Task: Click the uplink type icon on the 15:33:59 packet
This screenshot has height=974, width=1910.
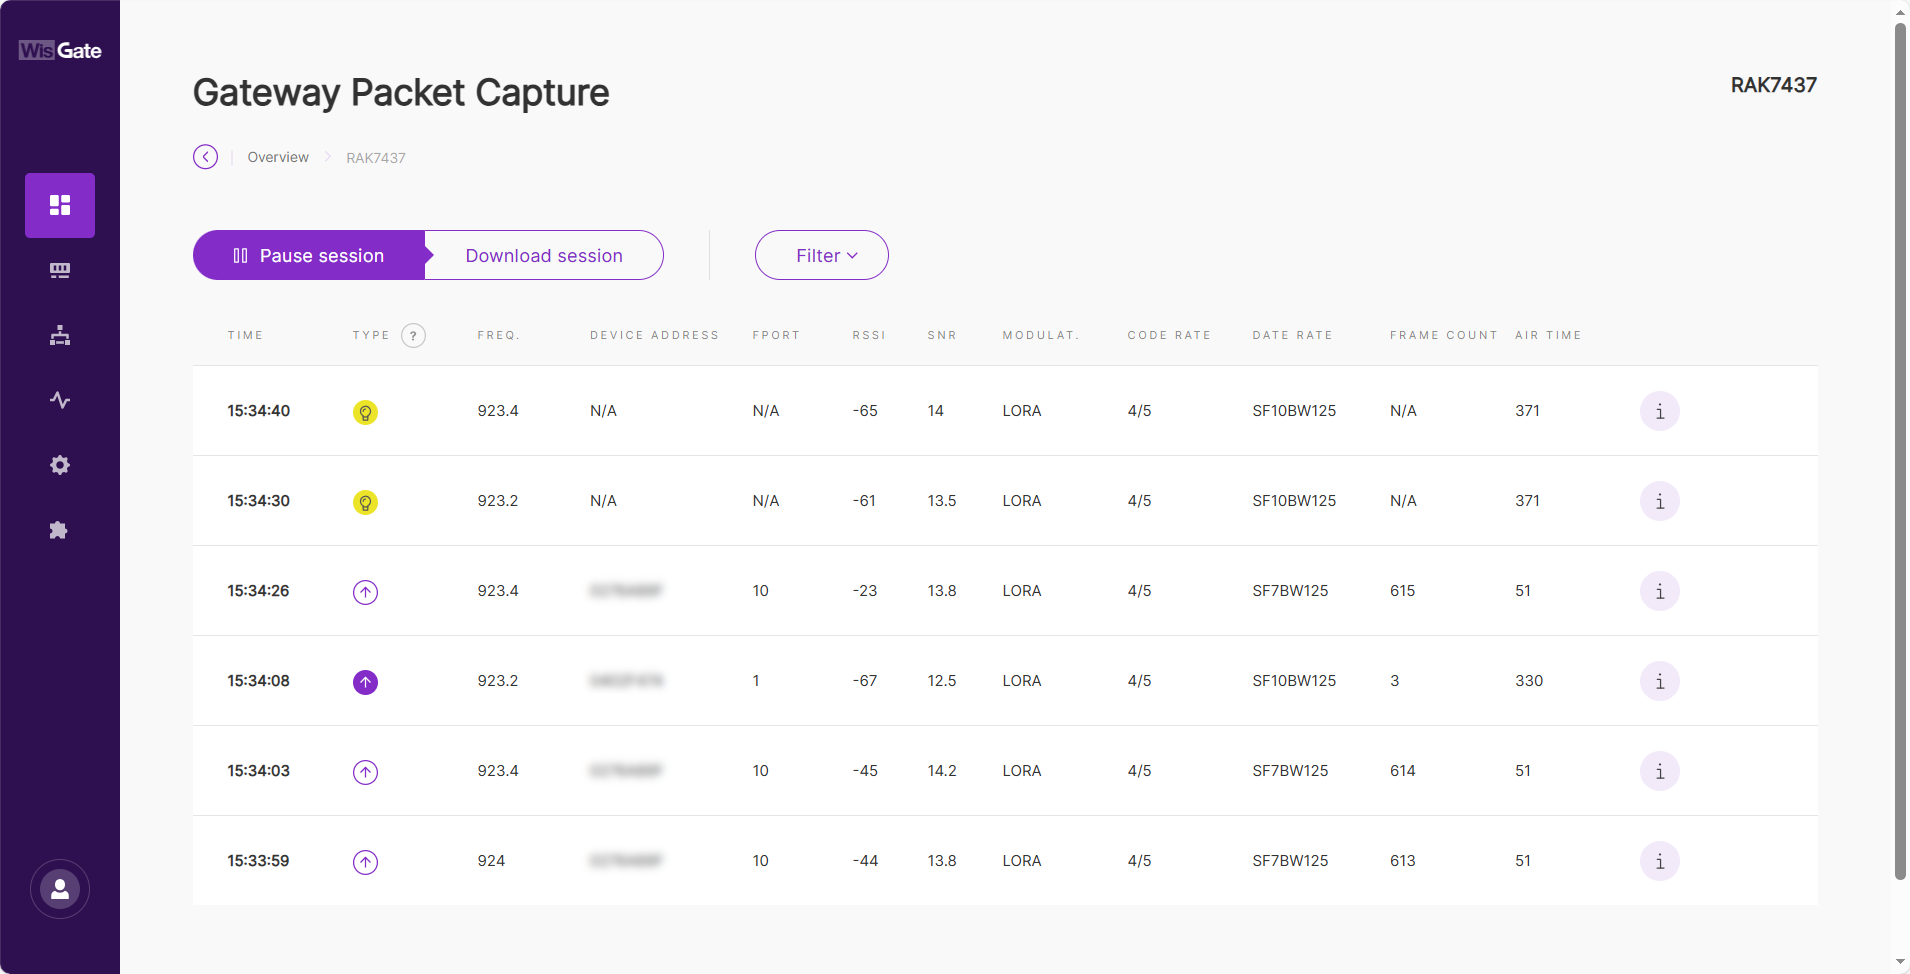Action: point(365,861)
